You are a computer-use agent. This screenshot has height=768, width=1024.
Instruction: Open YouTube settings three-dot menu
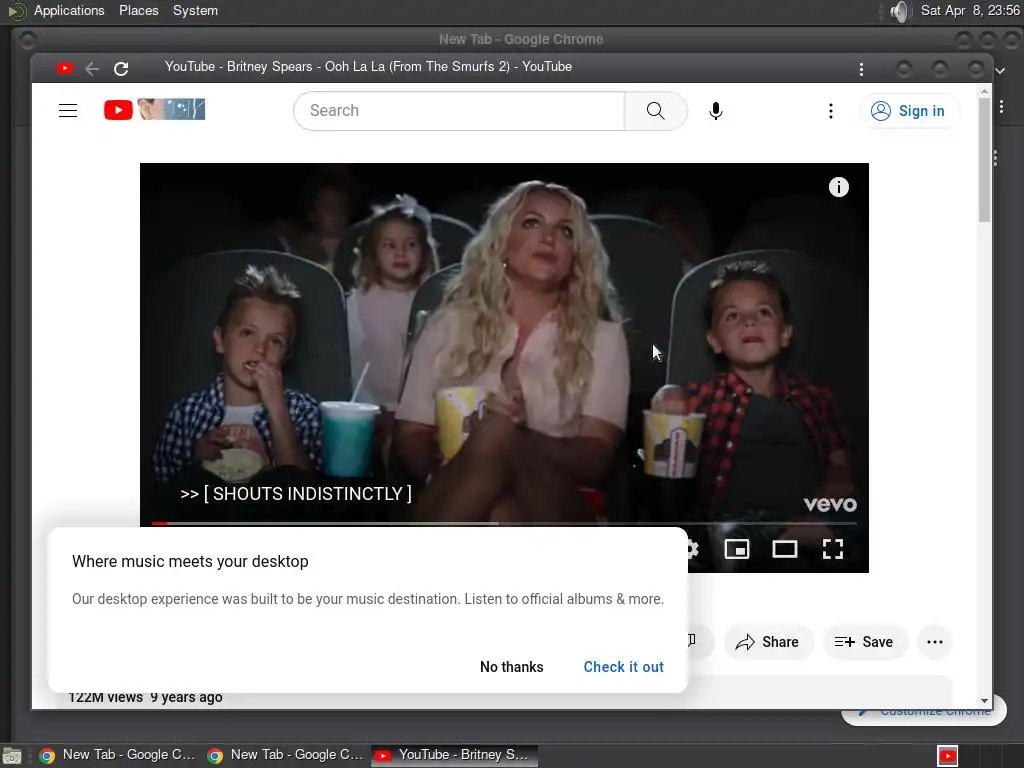[831, 111]
